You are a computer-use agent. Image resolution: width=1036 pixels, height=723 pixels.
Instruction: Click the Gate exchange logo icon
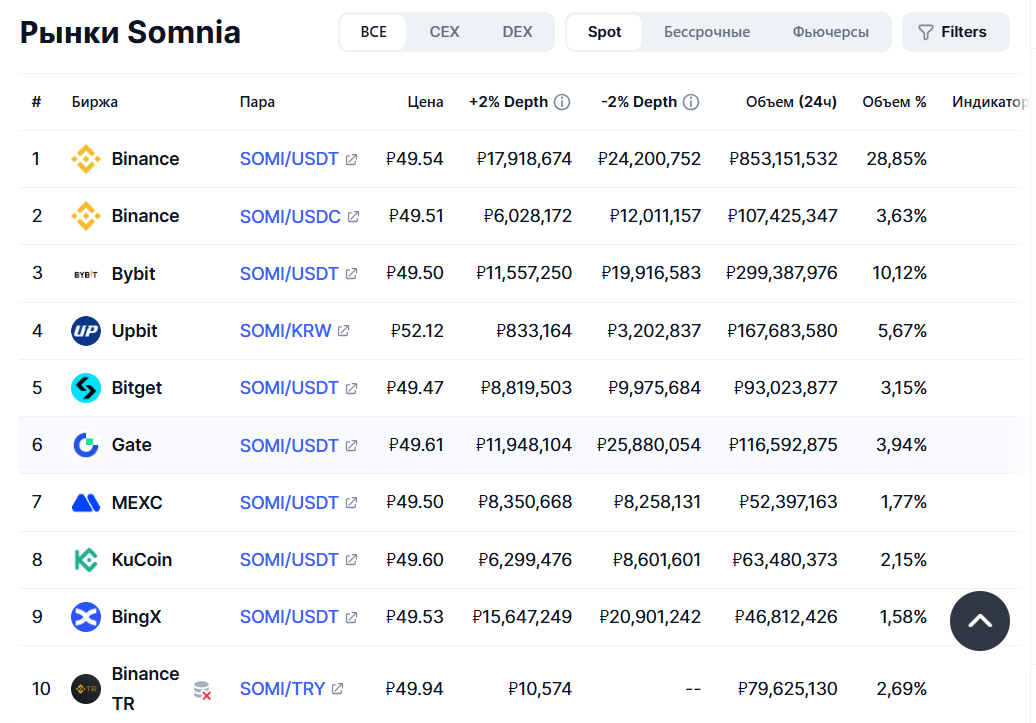pos(86,445)
